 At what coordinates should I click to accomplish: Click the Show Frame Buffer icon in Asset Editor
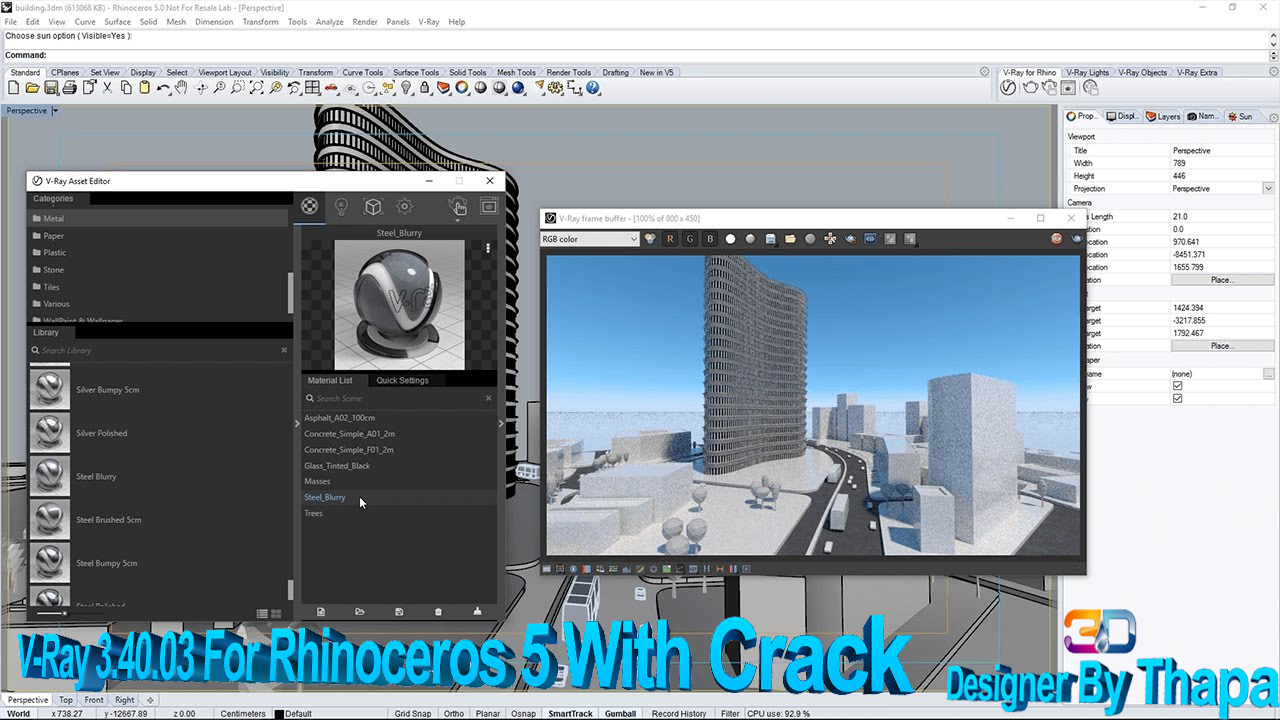[x=489, y=207]
